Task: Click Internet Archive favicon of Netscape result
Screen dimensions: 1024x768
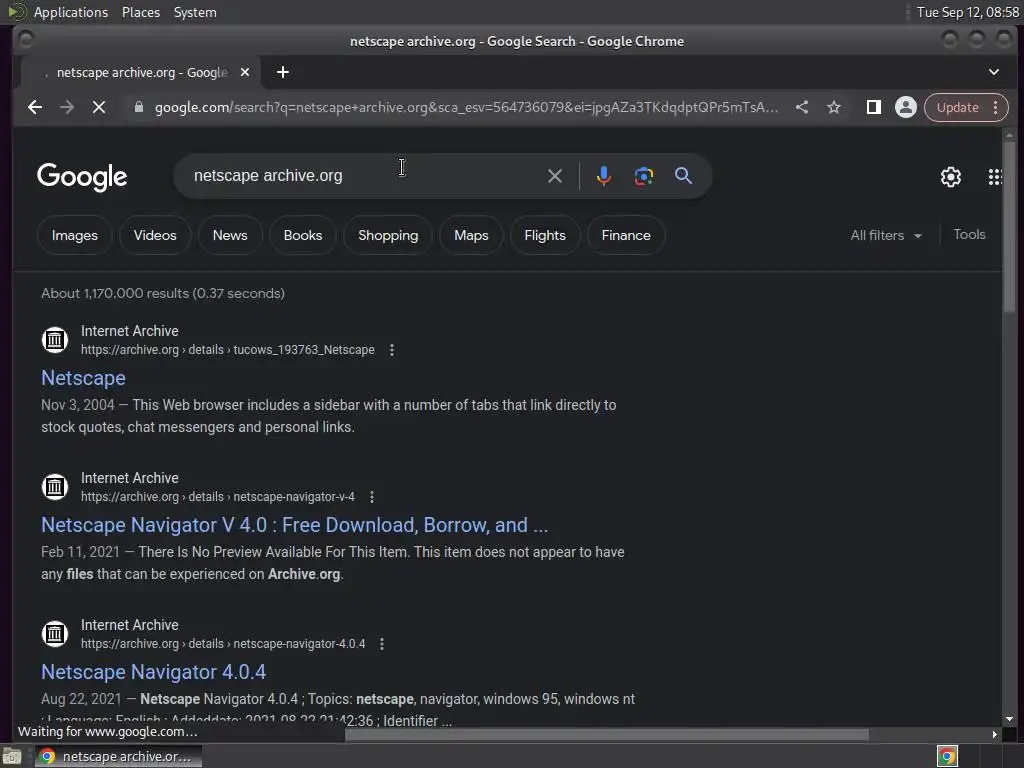Action: coord(55,340)
